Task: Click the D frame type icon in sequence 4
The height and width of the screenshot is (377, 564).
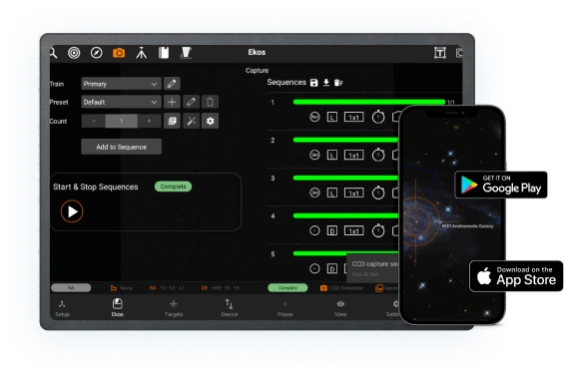Action: click(x=332, y=231)
